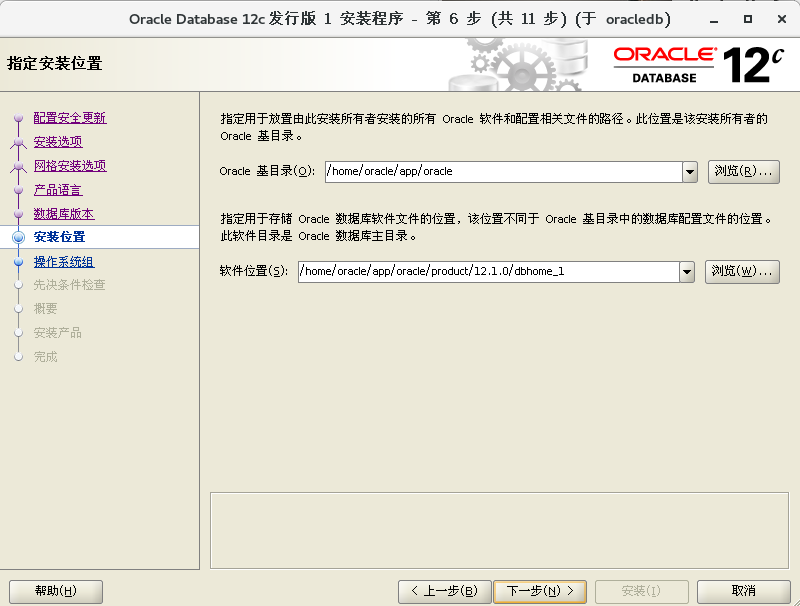Image resolution: width=800 pixels, height=606 pixels.
Task: Maximize the installer window
Action: click(x=747, y=19)
